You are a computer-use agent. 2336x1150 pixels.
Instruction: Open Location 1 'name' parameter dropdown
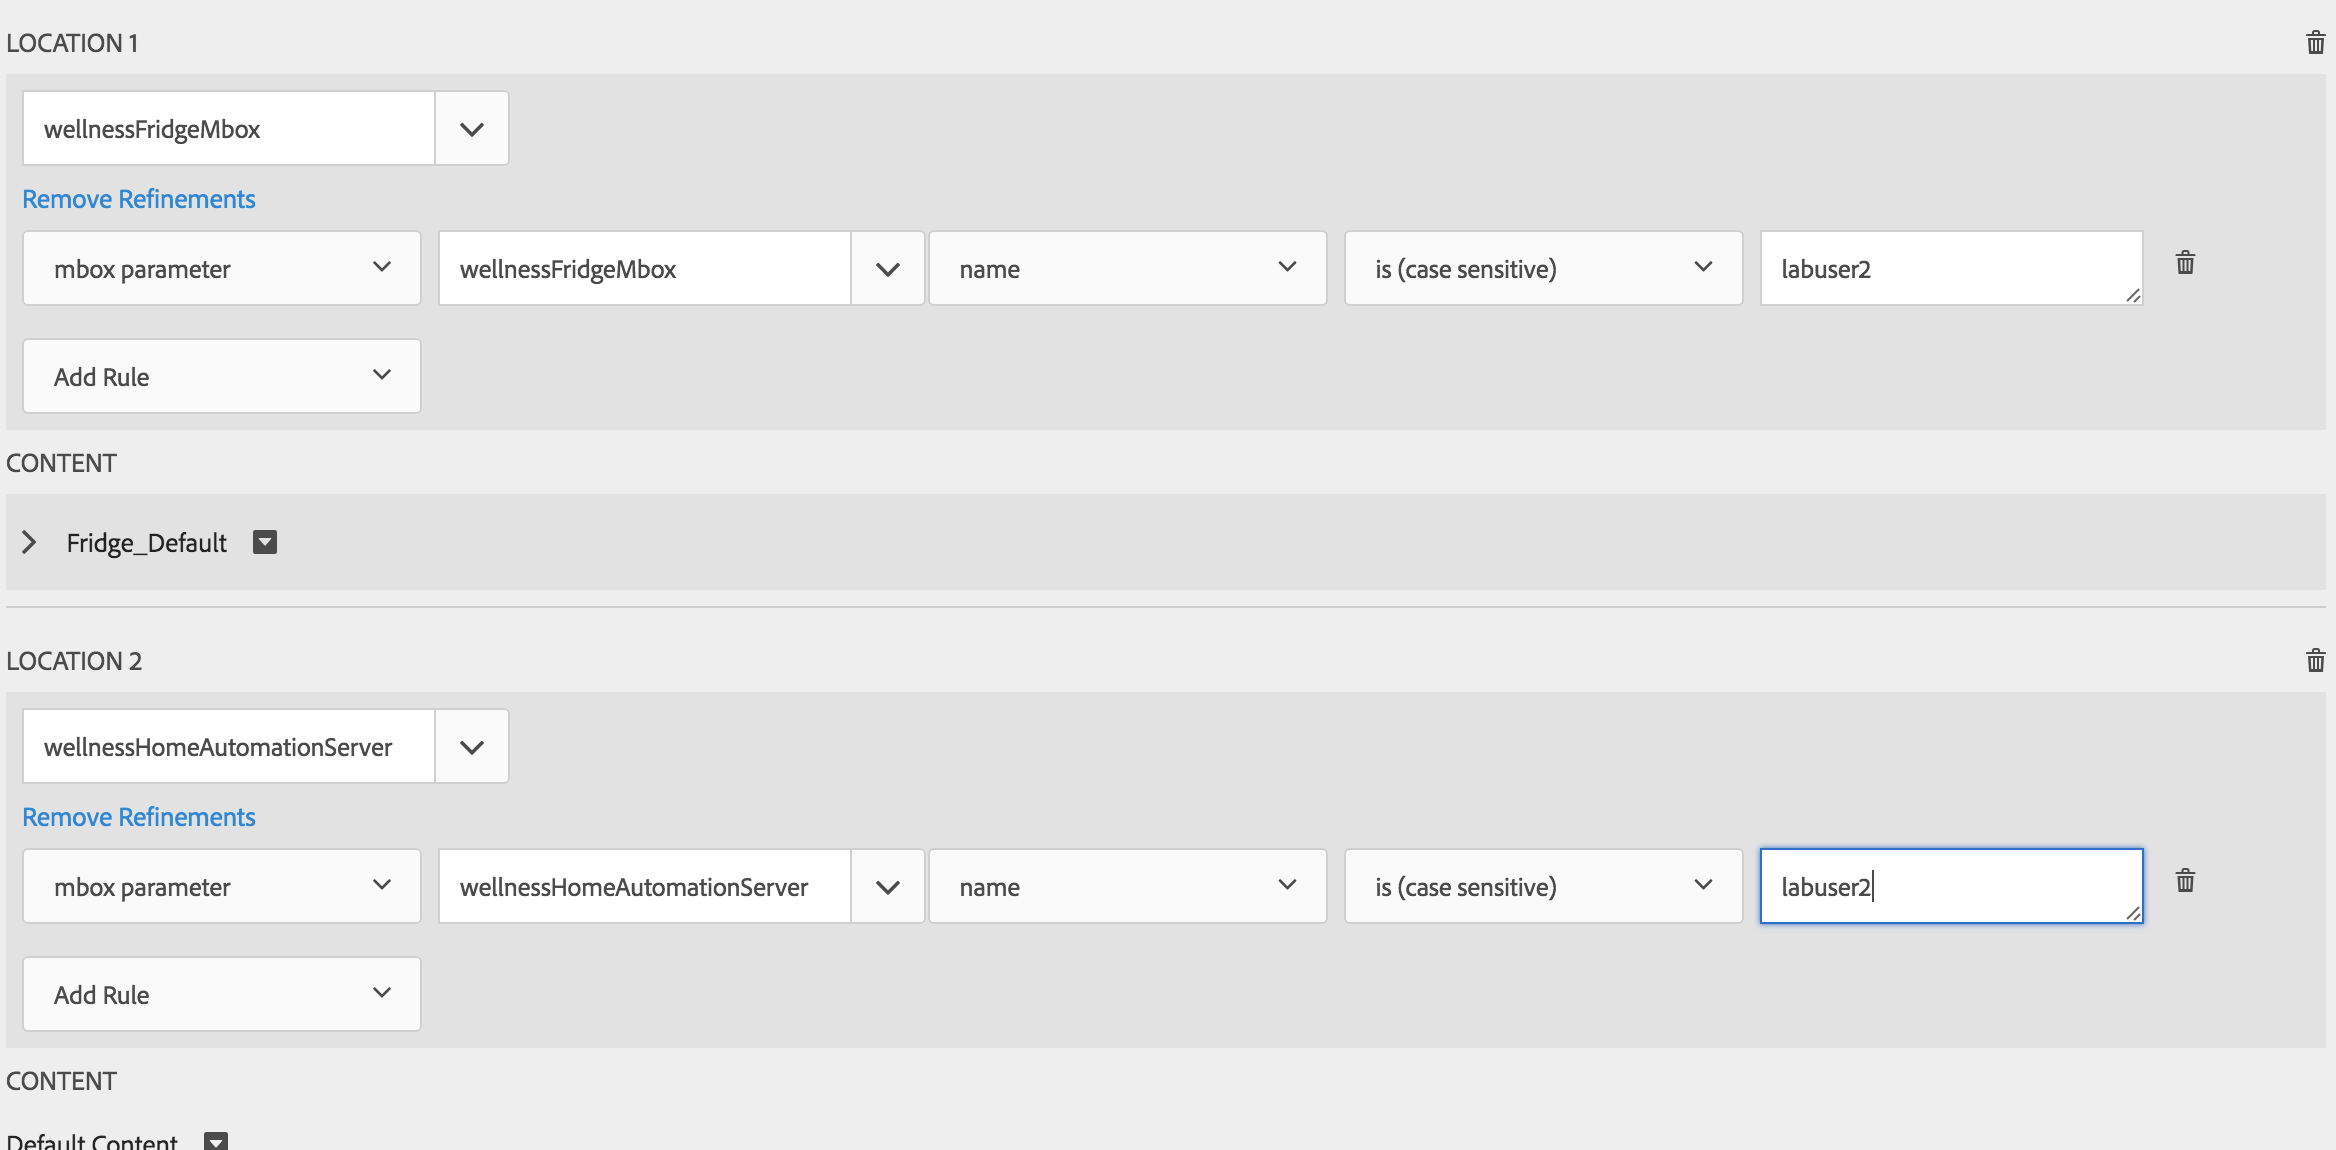tap(1127, 268)
